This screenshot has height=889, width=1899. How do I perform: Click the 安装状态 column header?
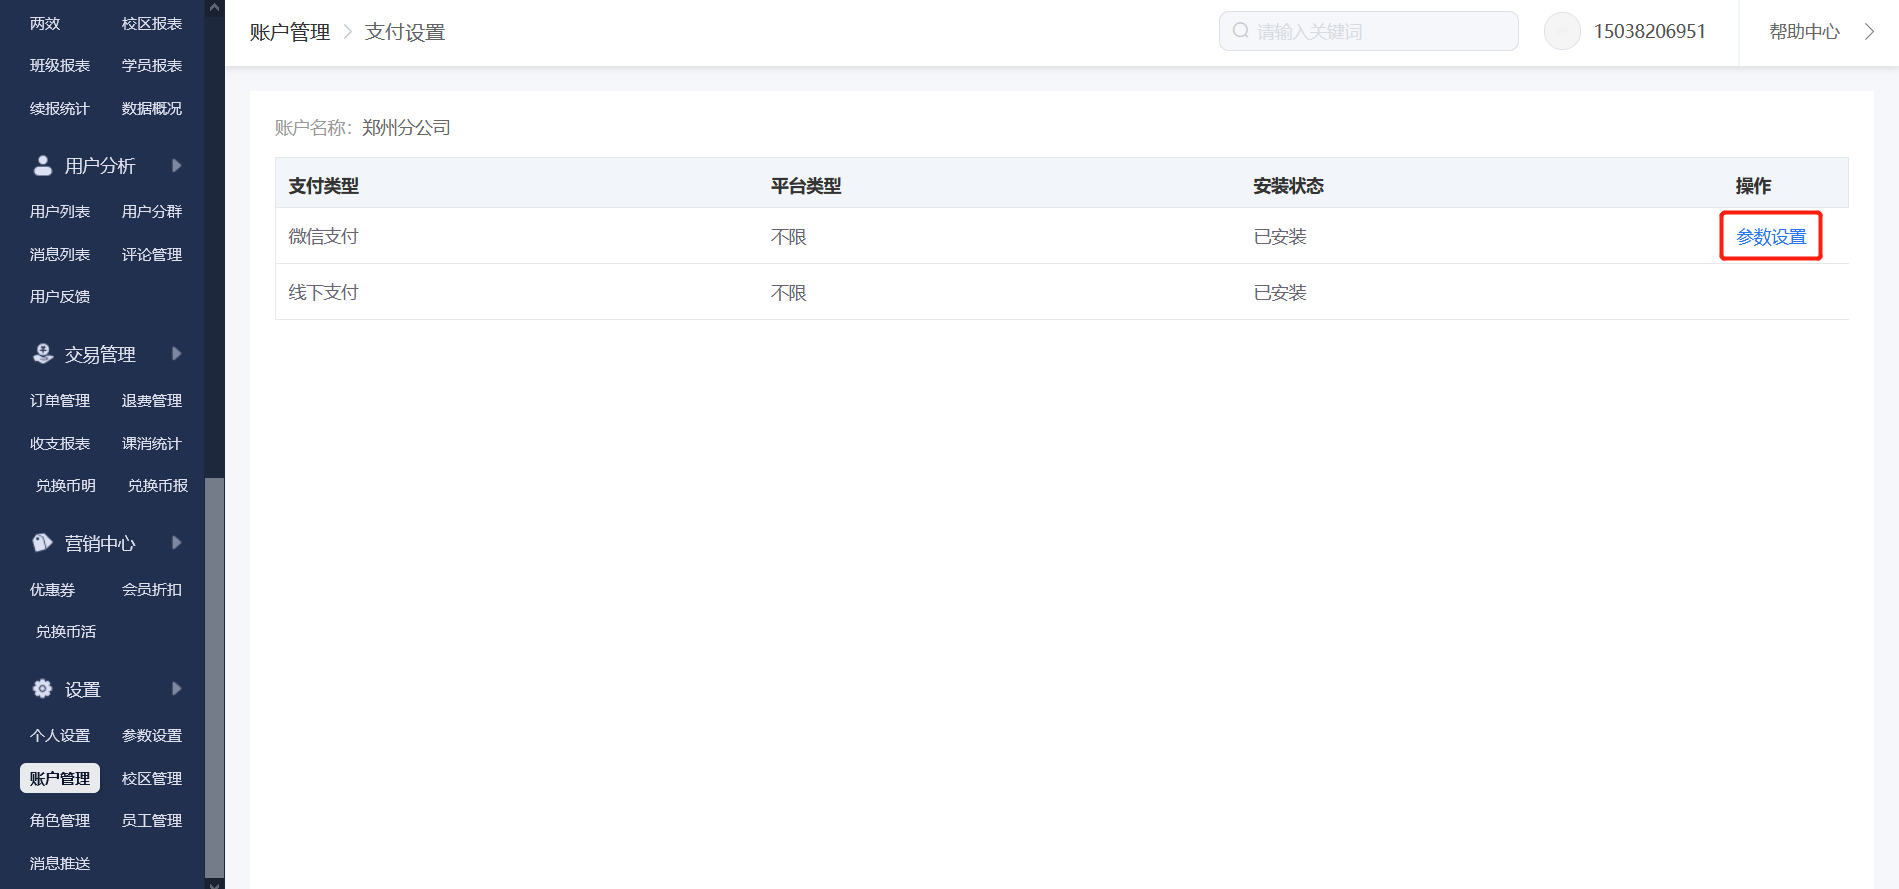coord(1288,186)
